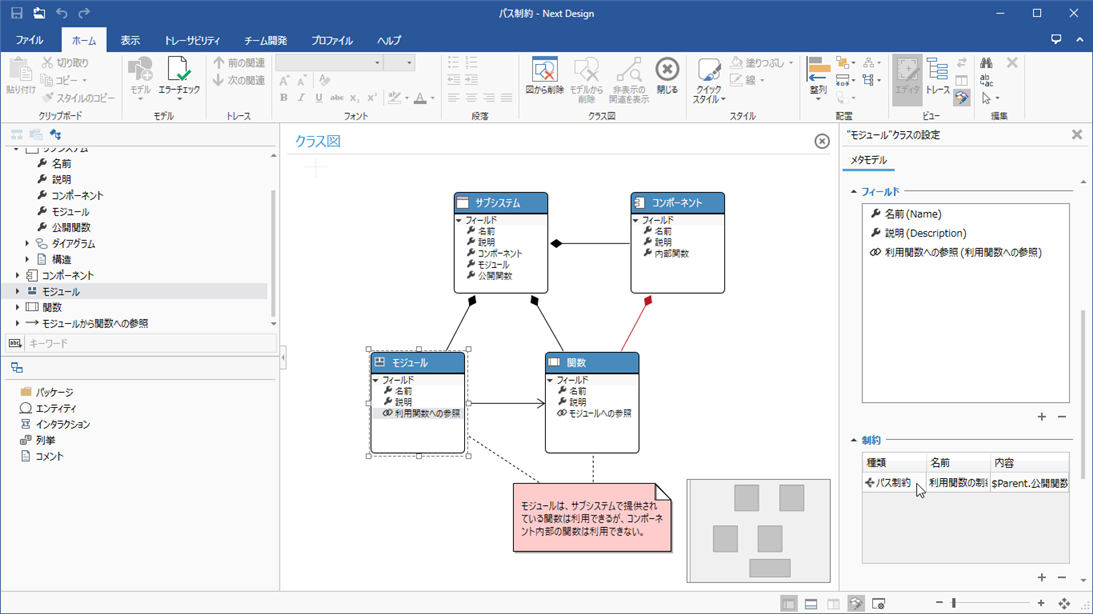Open the トレーサビリティ ribbon tab

pos(192,41)
